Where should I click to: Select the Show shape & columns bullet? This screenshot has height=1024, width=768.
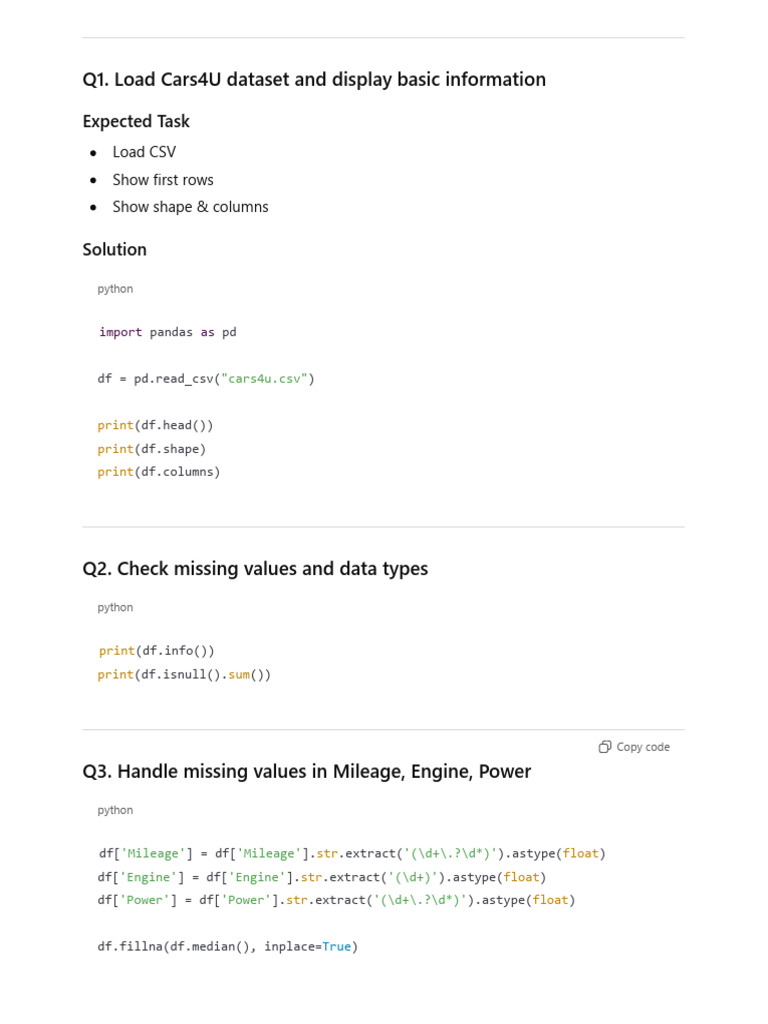(190, 207)
